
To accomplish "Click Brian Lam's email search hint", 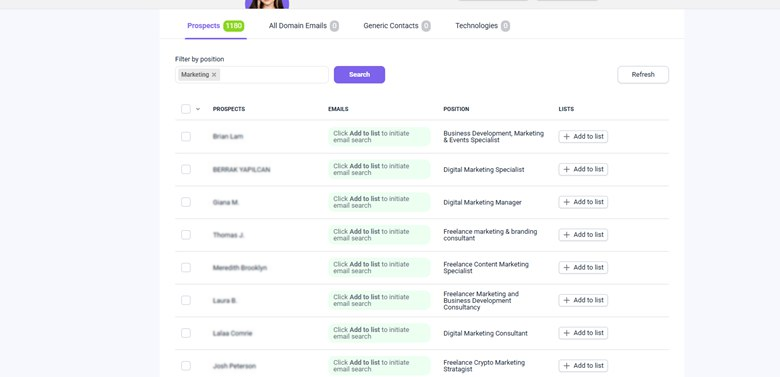I will (379, 137).
